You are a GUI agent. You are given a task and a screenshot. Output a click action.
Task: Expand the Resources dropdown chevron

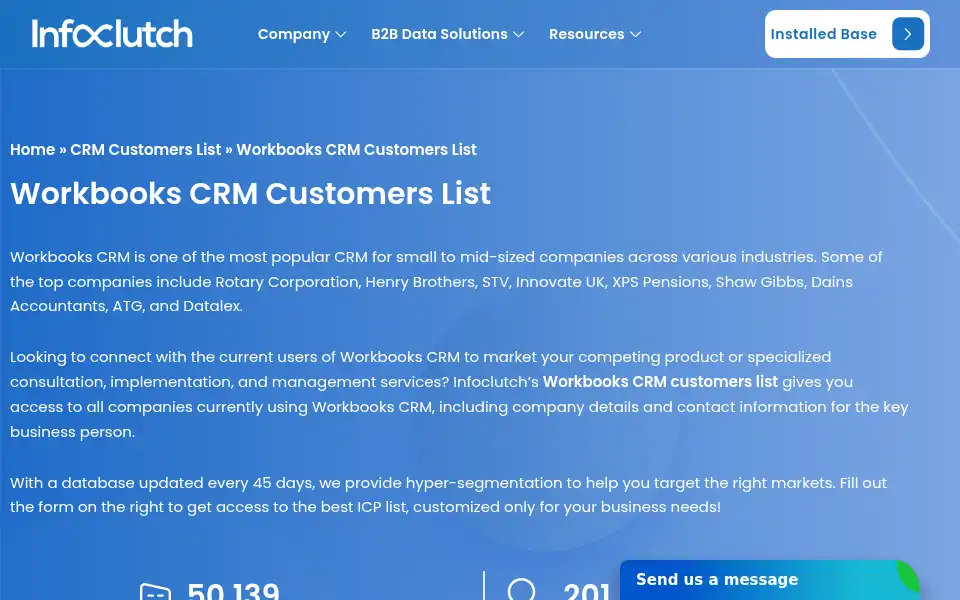[636, 35]
